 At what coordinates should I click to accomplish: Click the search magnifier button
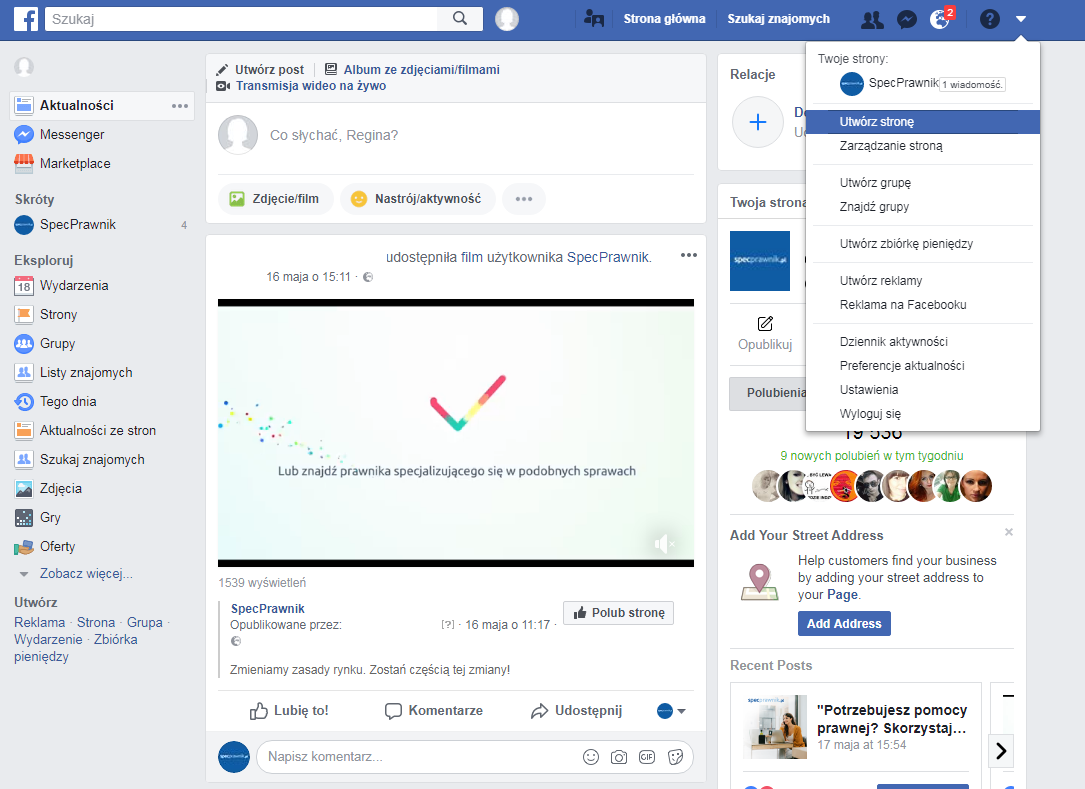[x=460, y=18]
